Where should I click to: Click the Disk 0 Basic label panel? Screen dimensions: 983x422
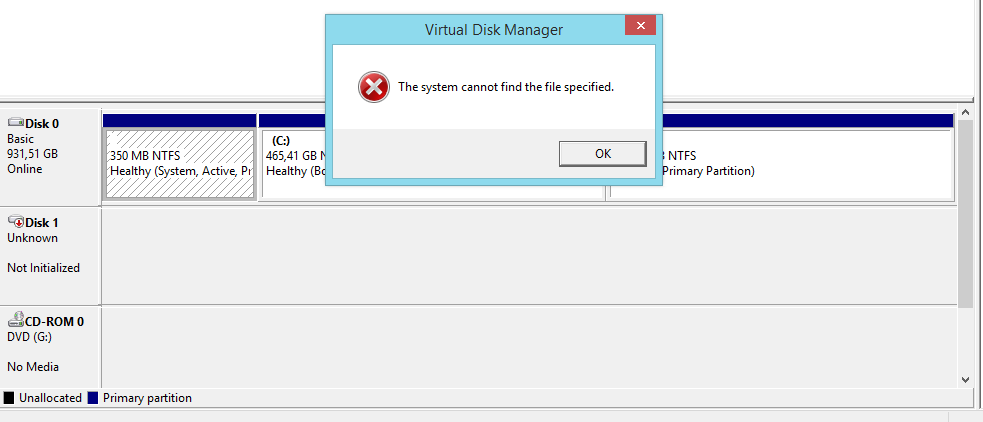point(50,157)
